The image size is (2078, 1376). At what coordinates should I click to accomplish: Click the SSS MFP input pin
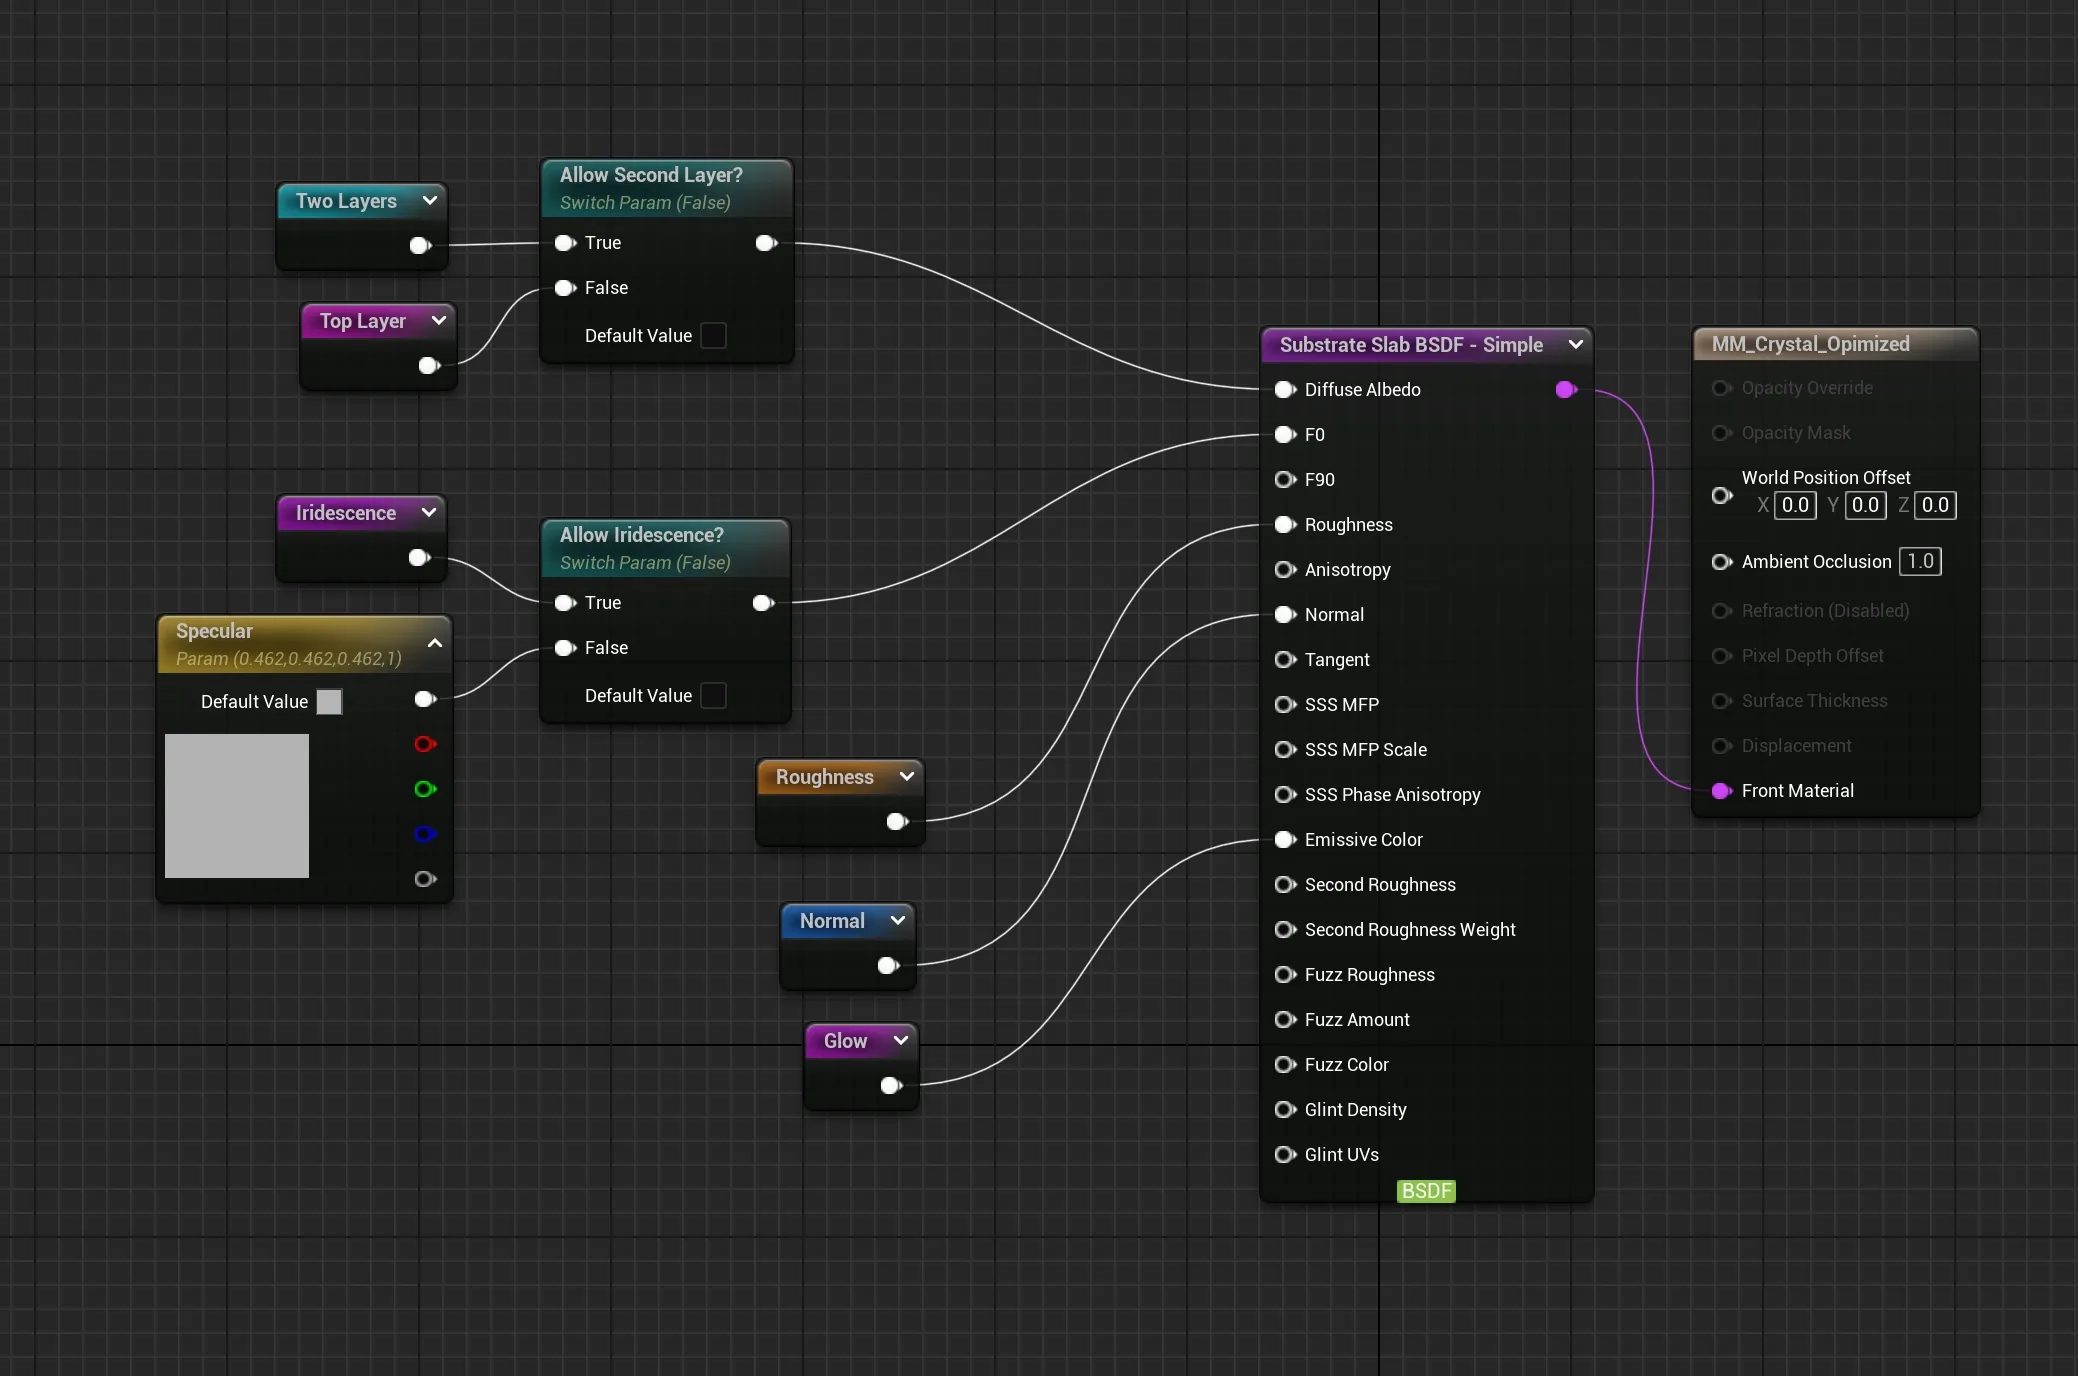click(1285, 705)
